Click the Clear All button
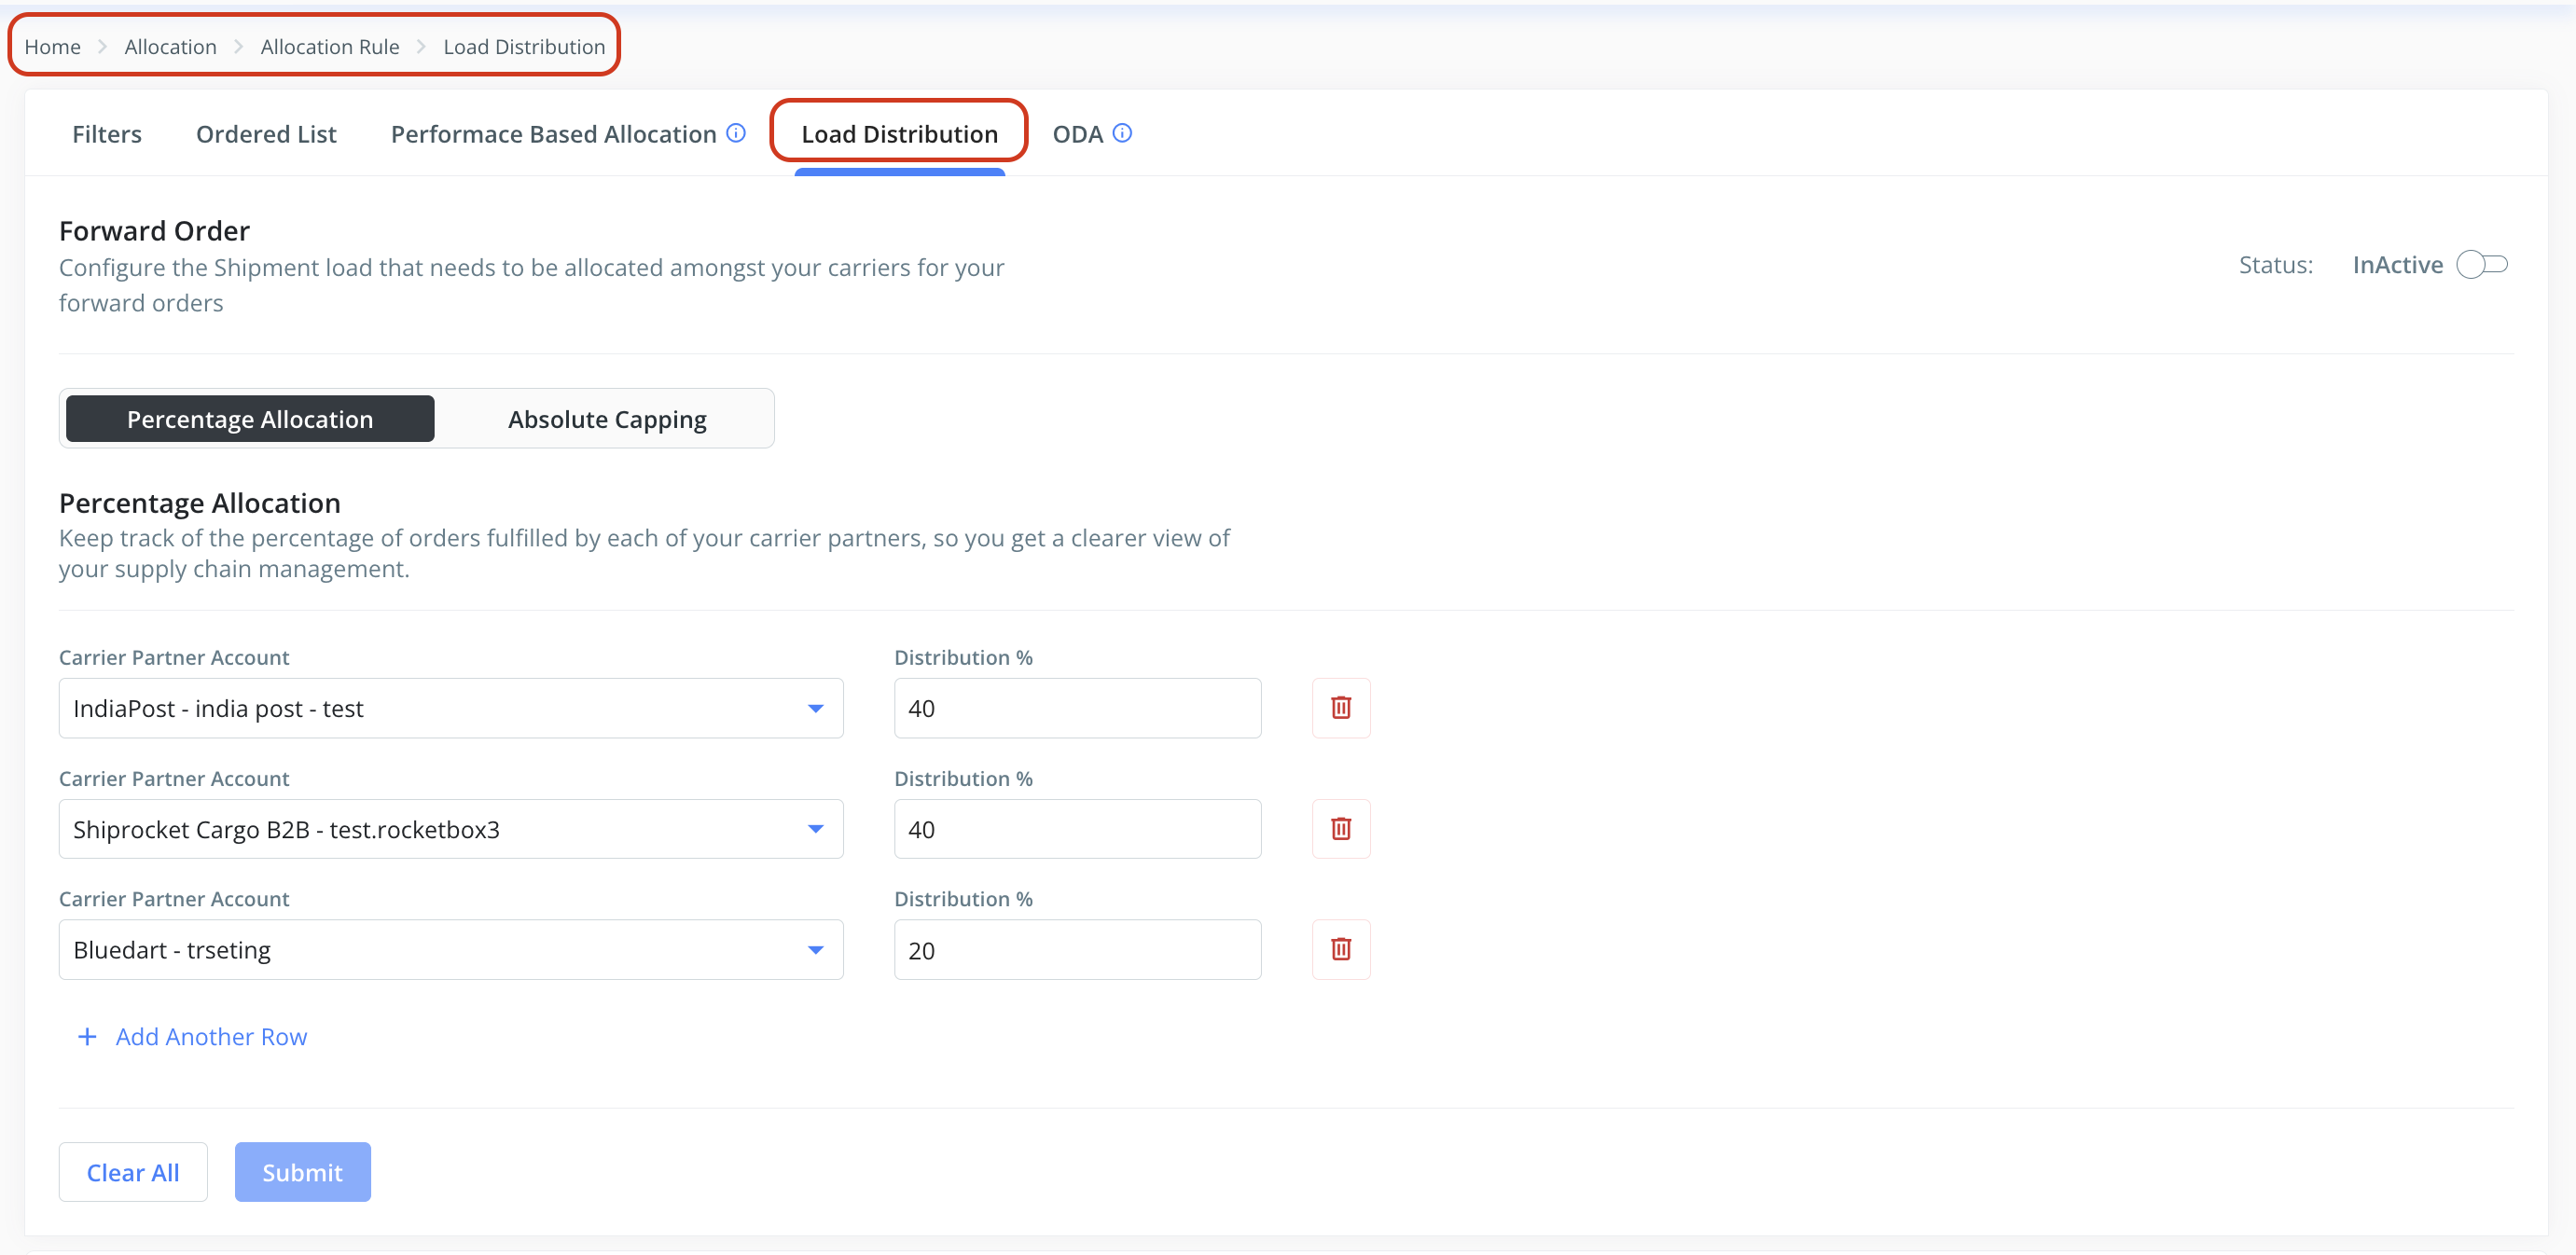The image size is (2576, 1255). pyautogui.click(x=133, y=1172)
